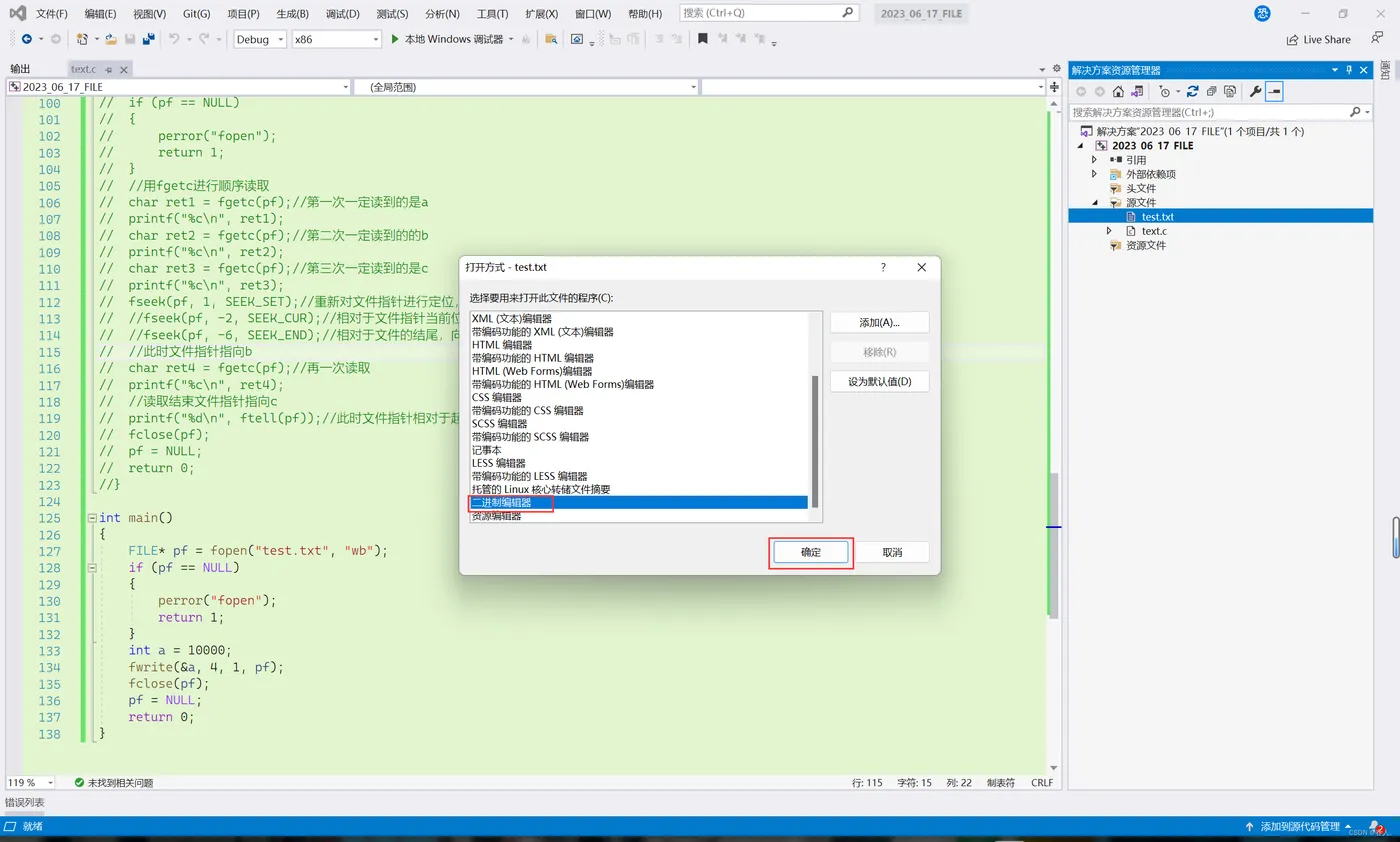Click the save all icon
1400x842 pixels.
[148, 39]
